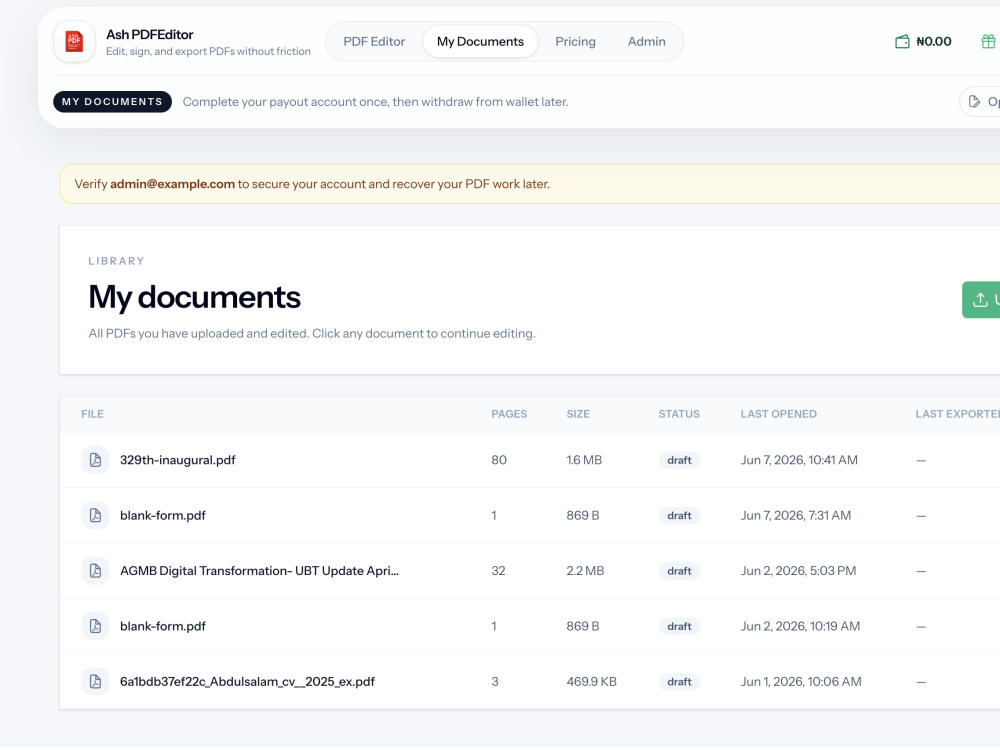Click PDF icon for 329th-inaugural.pdf
Viewport: 1000px width, 750px height.
coord(95,460)
